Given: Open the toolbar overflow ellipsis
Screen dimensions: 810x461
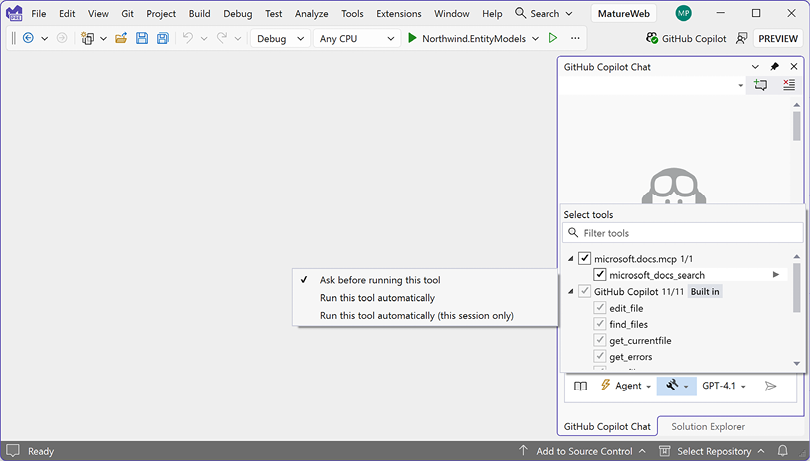Looking at the screenshot, I should click(575, 38).
